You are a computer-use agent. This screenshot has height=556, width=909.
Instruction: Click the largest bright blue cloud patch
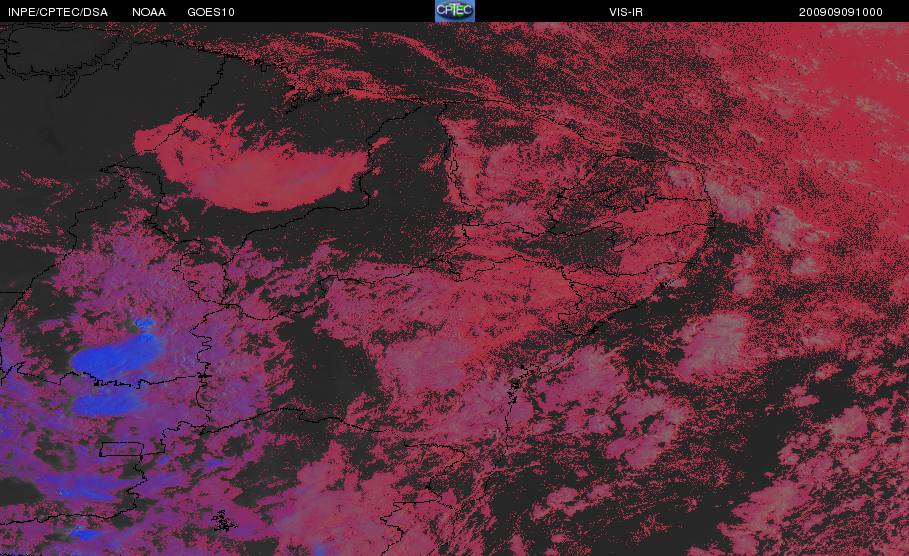pos(116,357)
